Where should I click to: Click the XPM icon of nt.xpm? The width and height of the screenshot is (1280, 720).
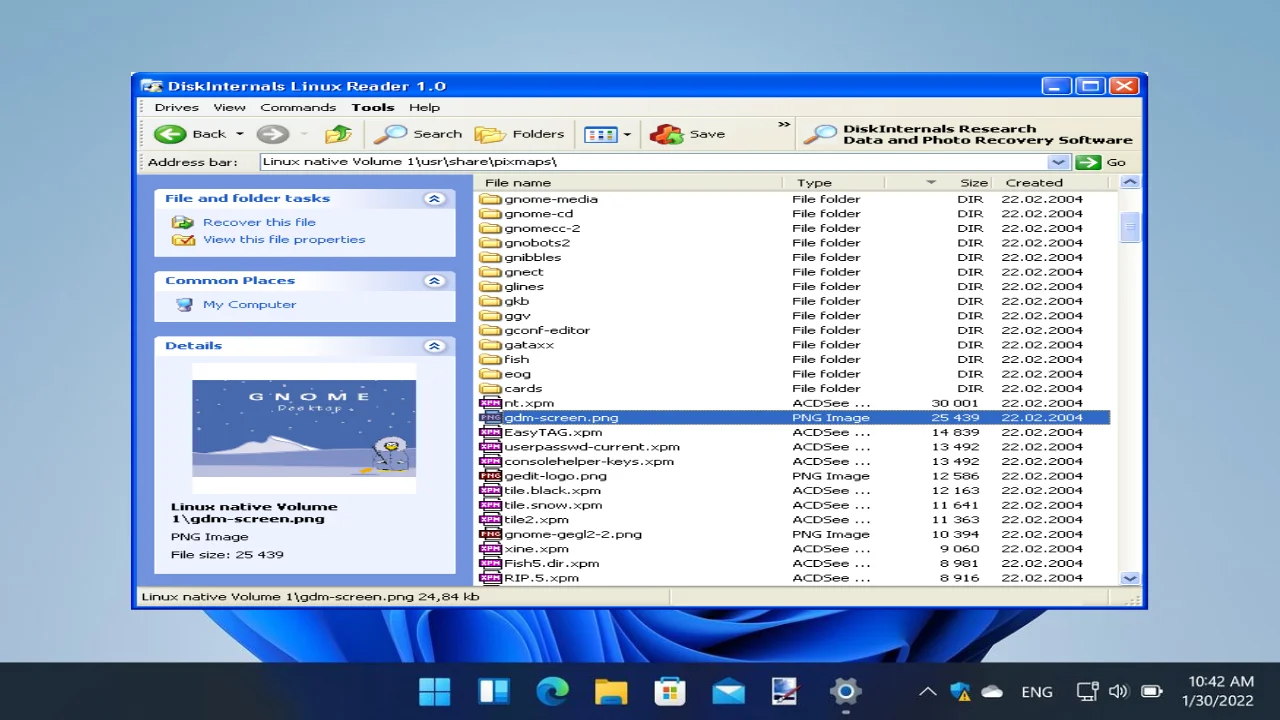point(490,403)
